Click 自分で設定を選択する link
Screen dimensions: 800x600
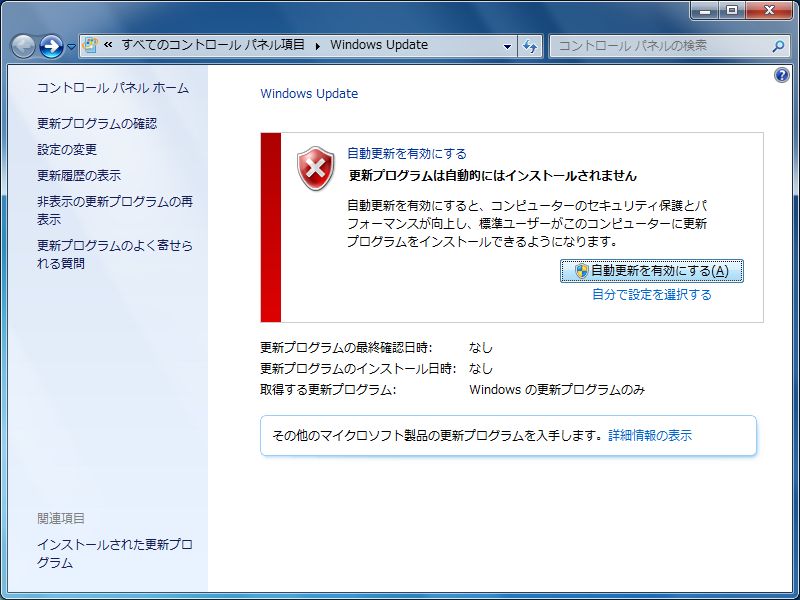tap(652, 294)
